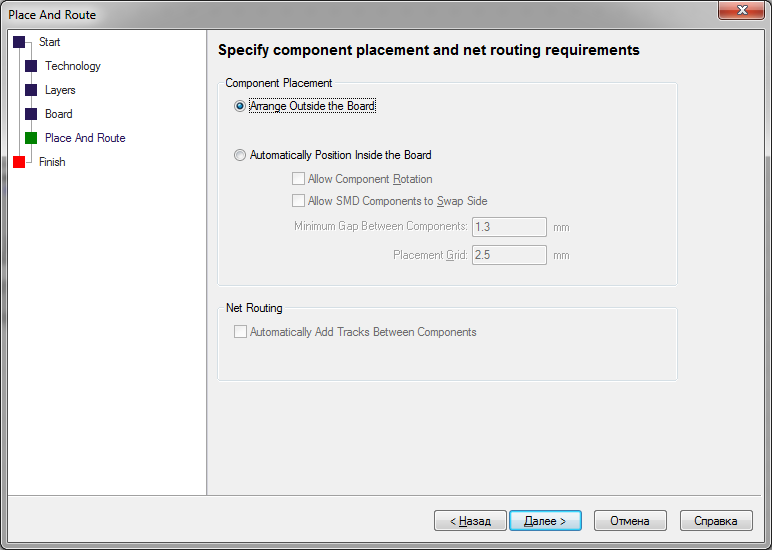Go to the Layers wizard page
Screen dimensions: 772x550
coord(60,90)
